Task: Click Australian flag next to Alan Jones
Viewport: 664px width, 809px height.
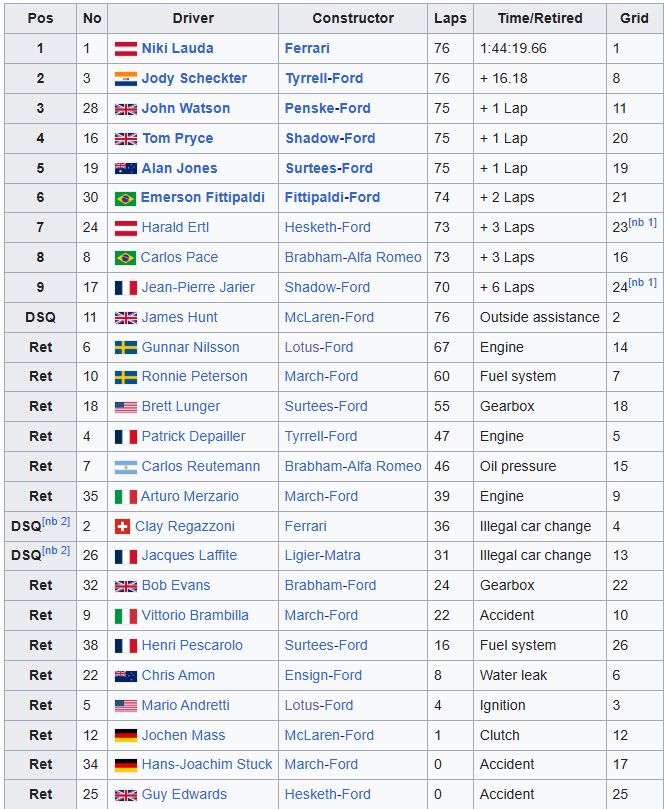Action: tap(125, 169)
